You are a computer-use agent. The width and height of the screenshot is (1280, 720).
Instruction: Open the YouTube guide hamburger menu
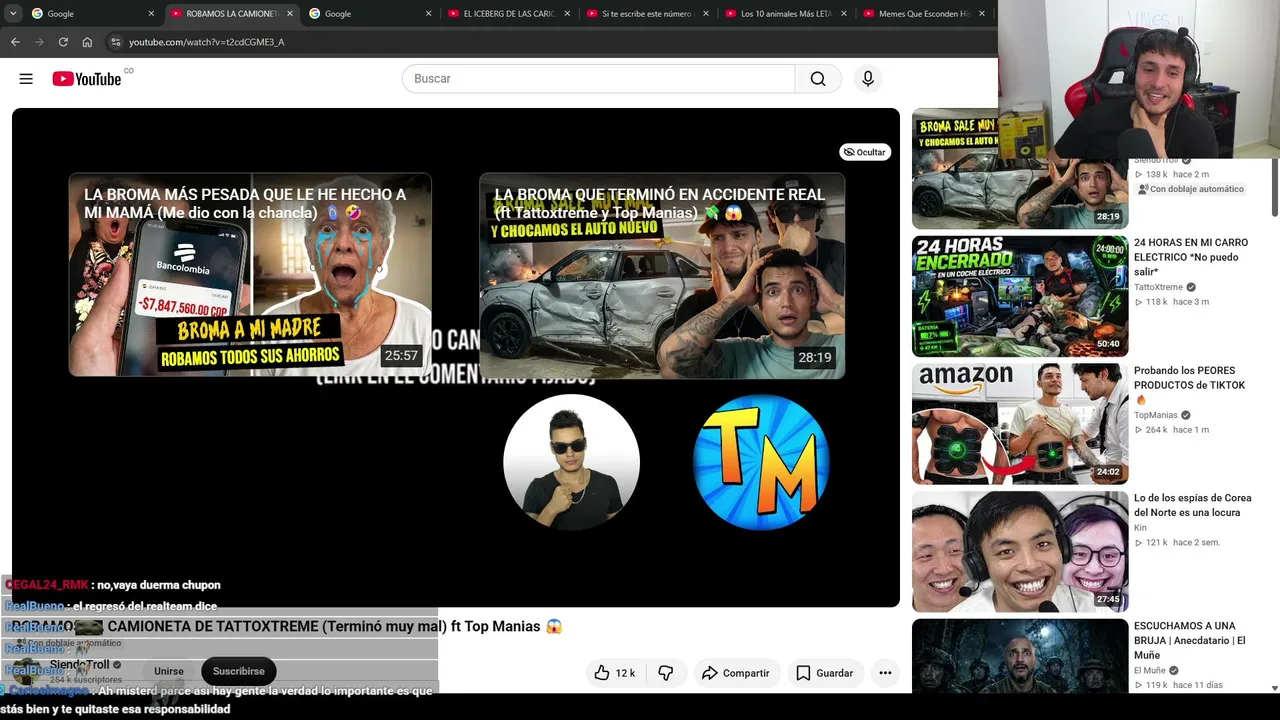pos(26,79)
